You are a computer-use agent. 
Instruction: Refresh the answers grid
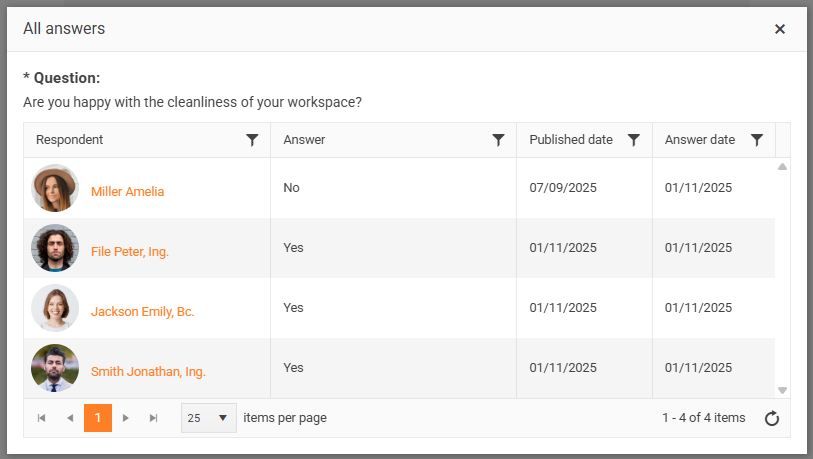pos(771,418)
